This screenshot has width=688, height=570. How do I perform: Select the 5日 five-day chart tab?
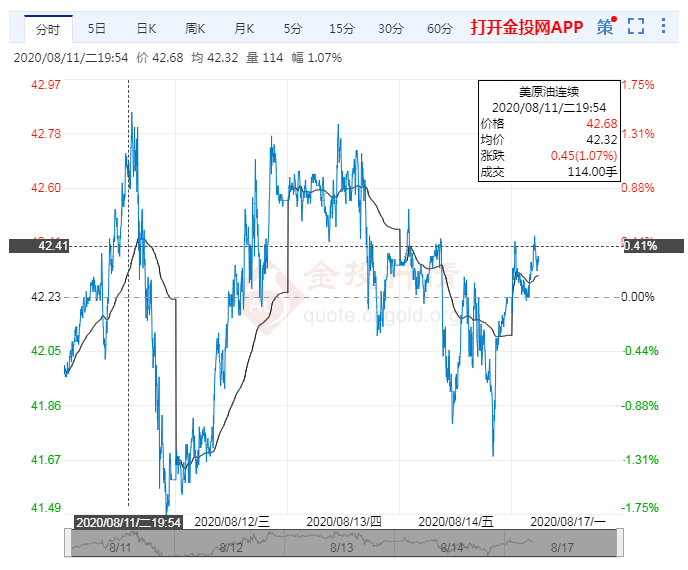click(97, 28)
